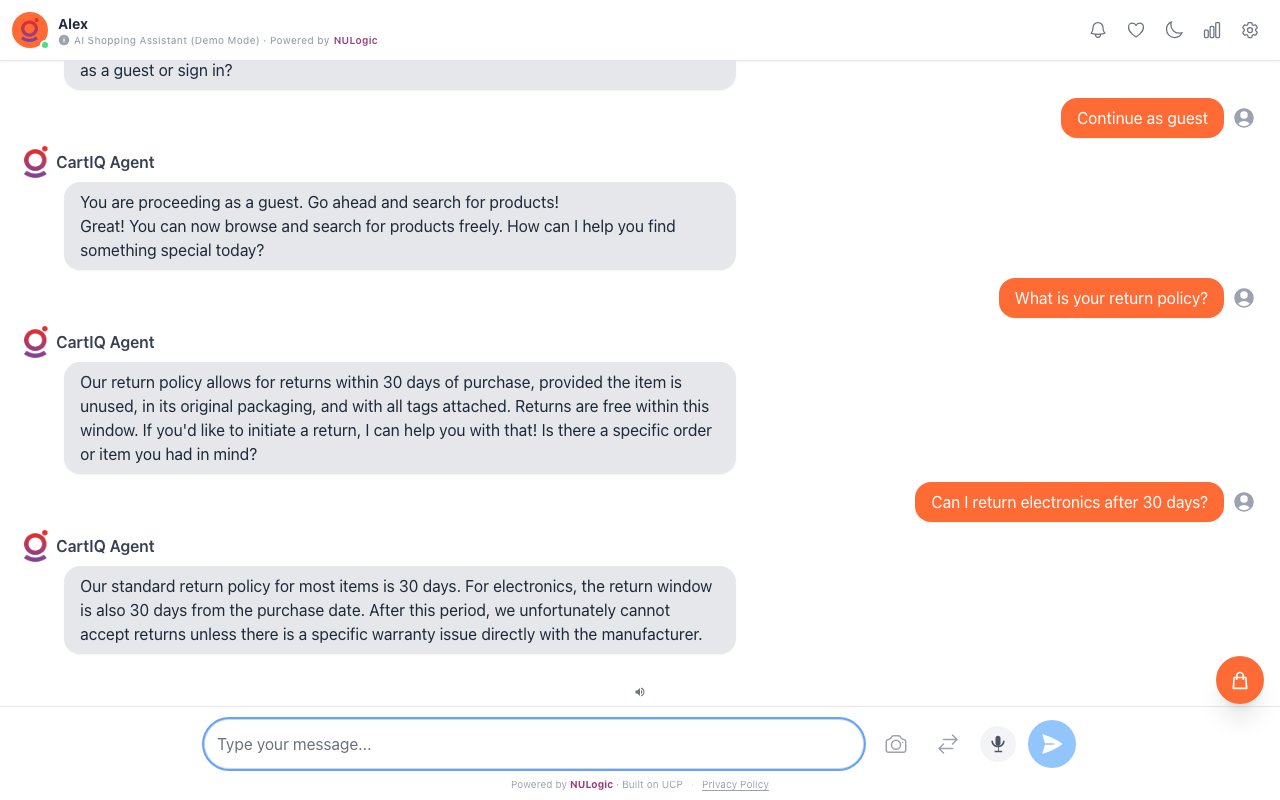Click 'What is your return policy?' bubble
The image size is (1280, 800).
(1111, 298)
